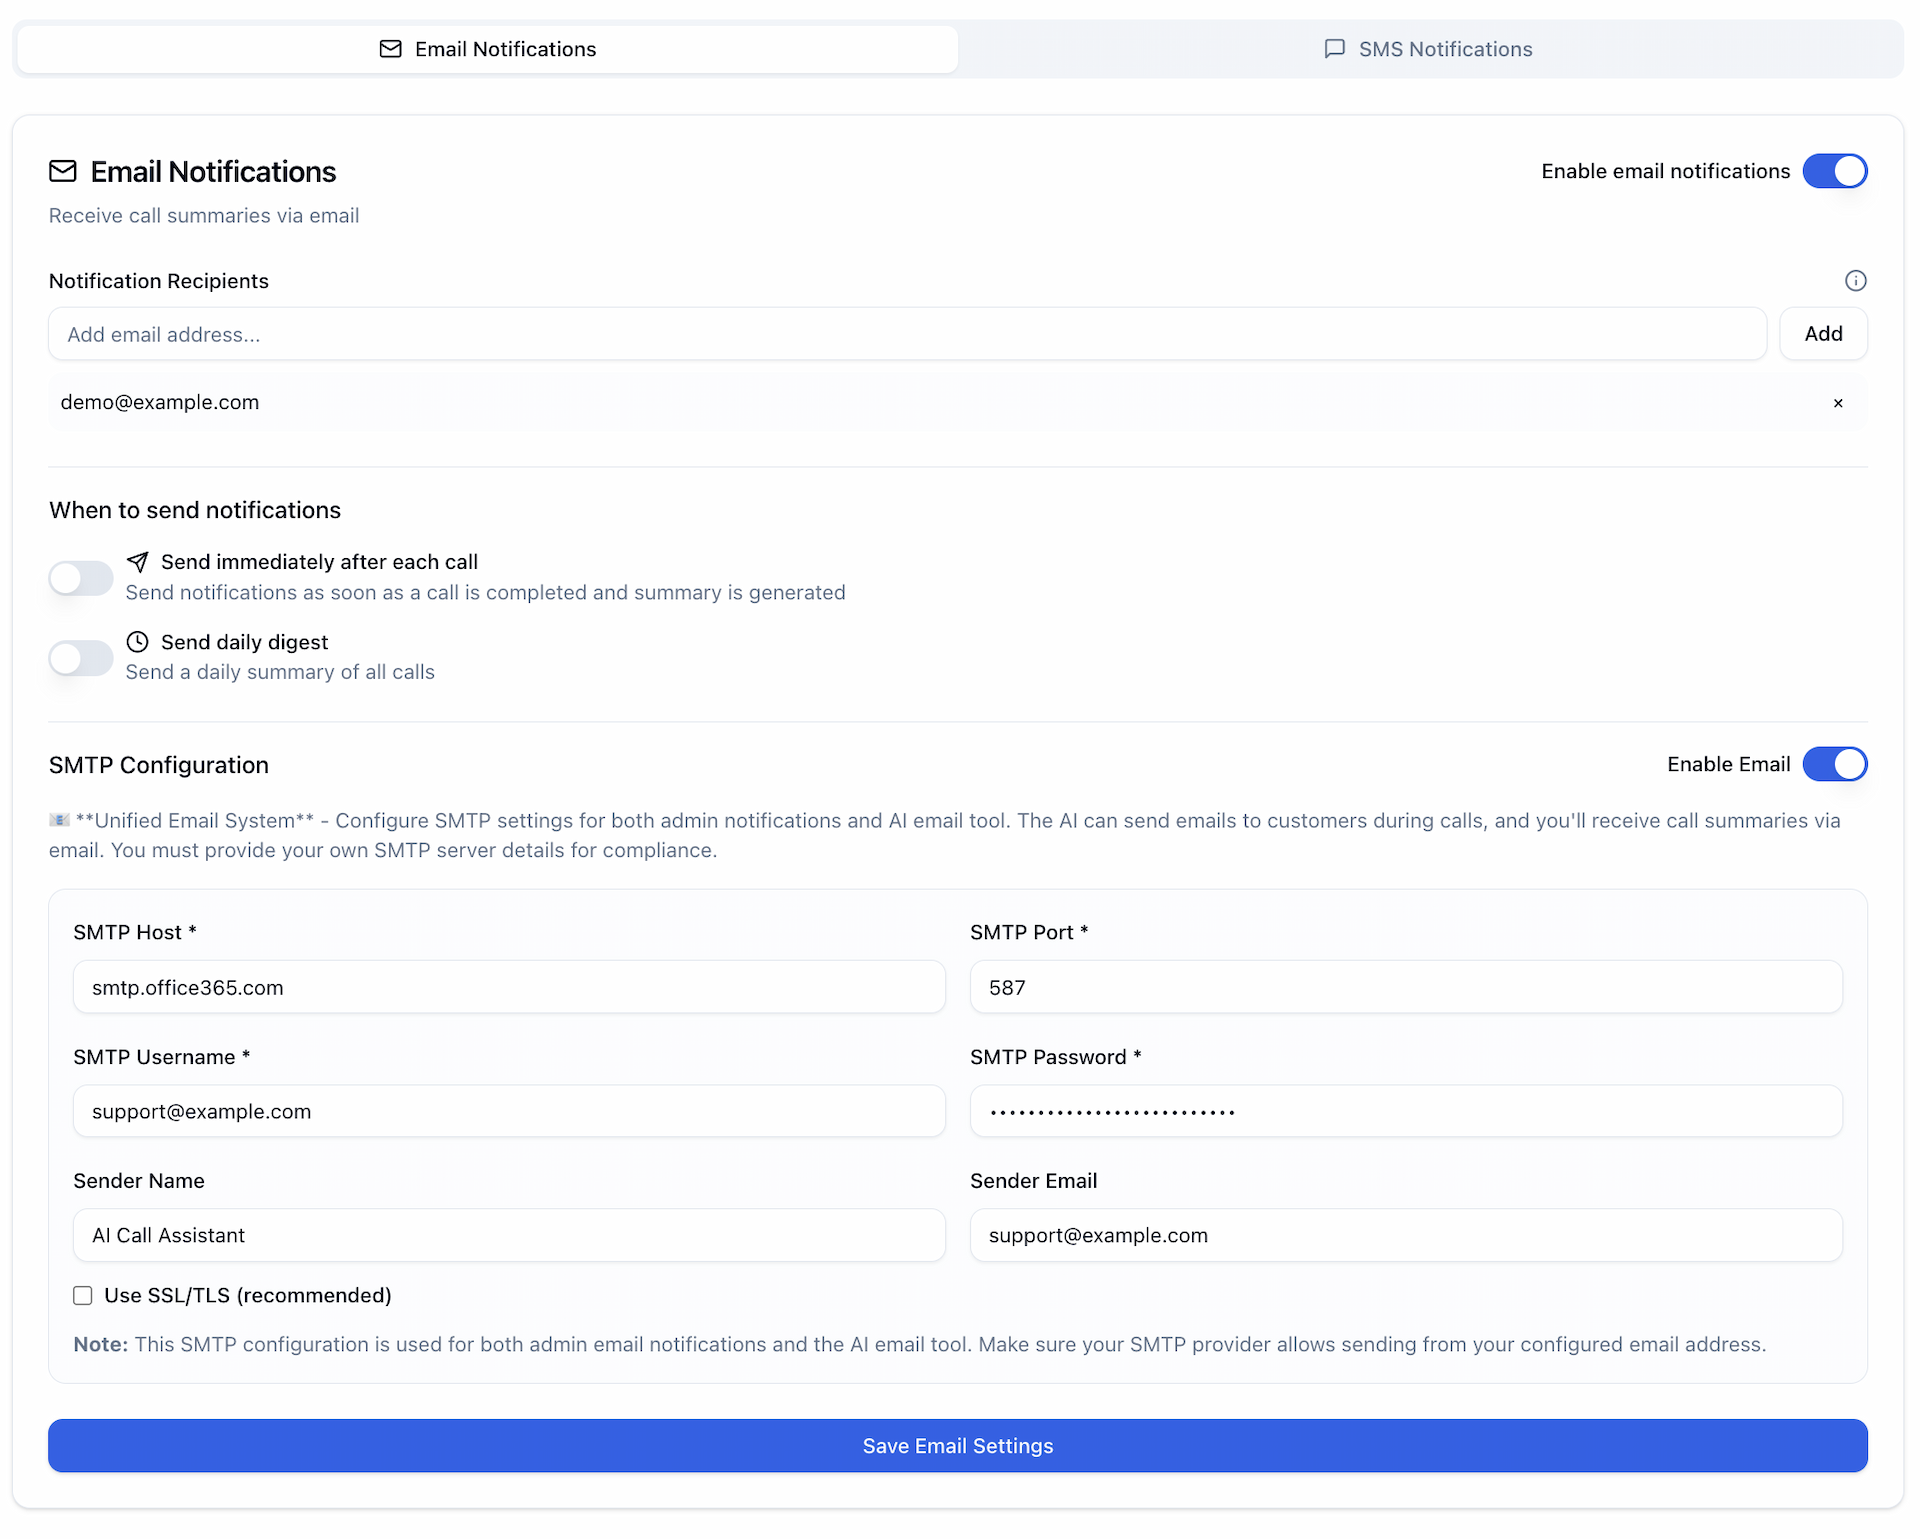Click the flag emoji before Unified Email System

coord(59,820)
